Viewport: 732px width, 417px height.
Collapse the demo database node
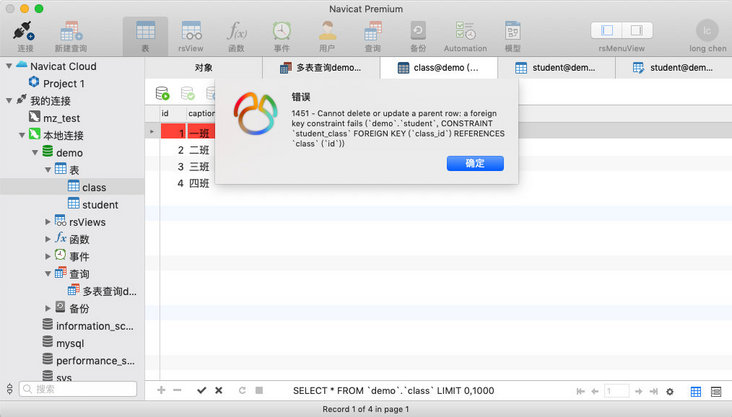click(35, 152)
